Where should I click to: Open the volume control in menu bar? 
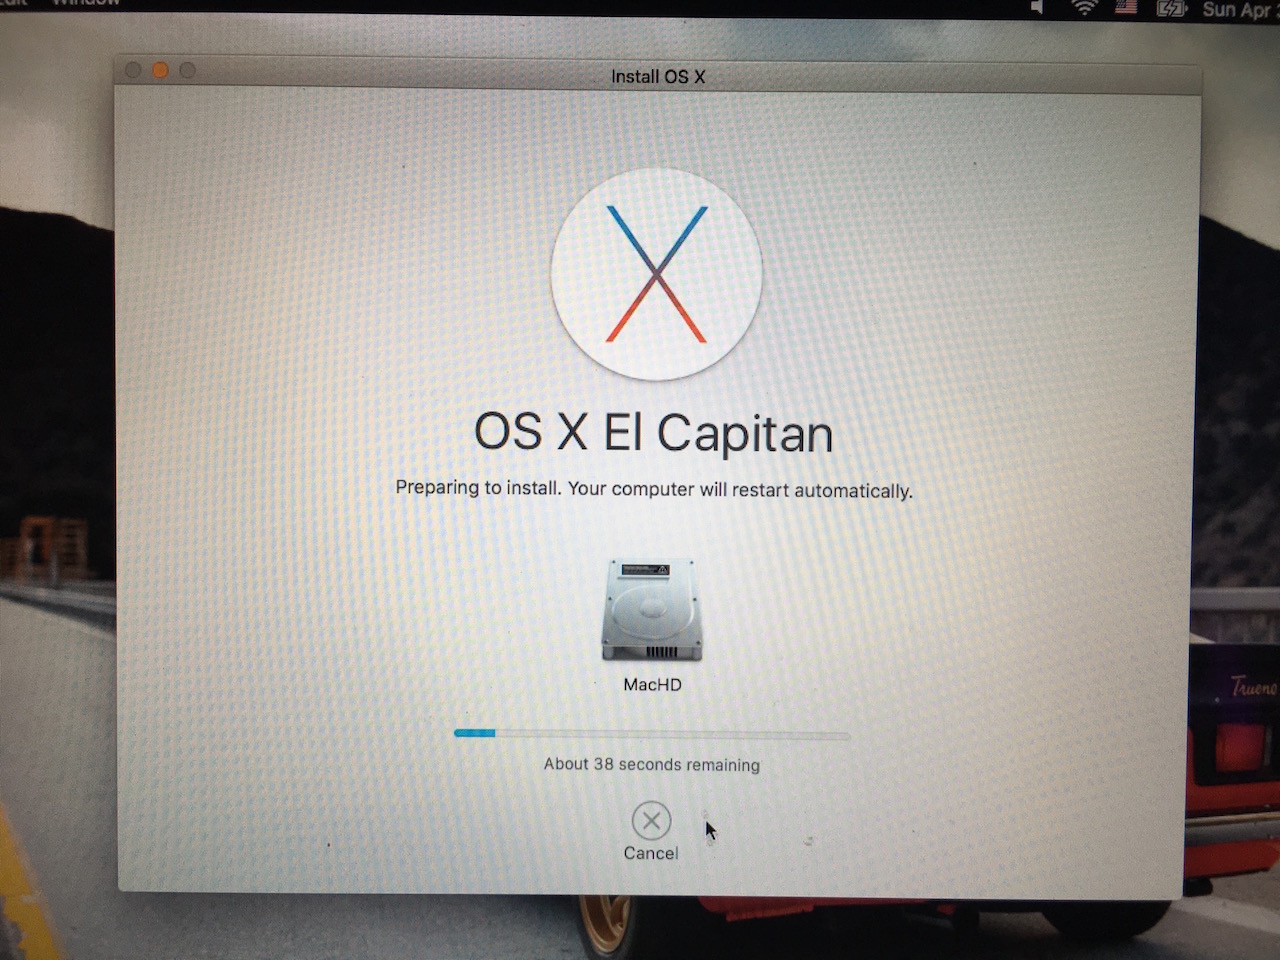pos(1038,7)
